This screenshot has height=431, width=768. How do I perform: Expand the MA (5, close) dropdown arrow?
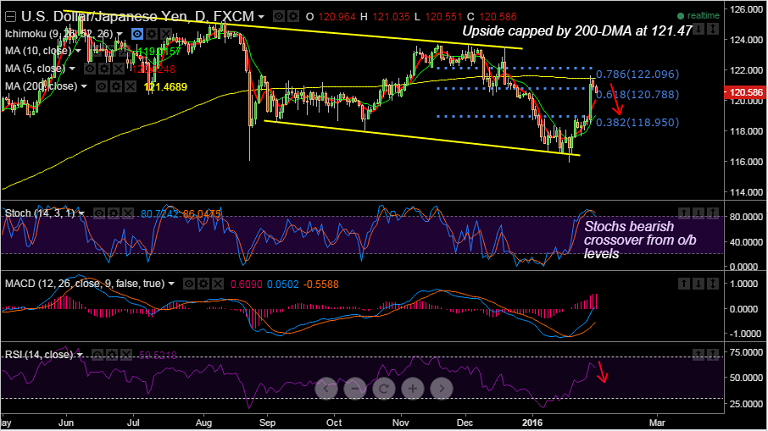click(72, 69)
